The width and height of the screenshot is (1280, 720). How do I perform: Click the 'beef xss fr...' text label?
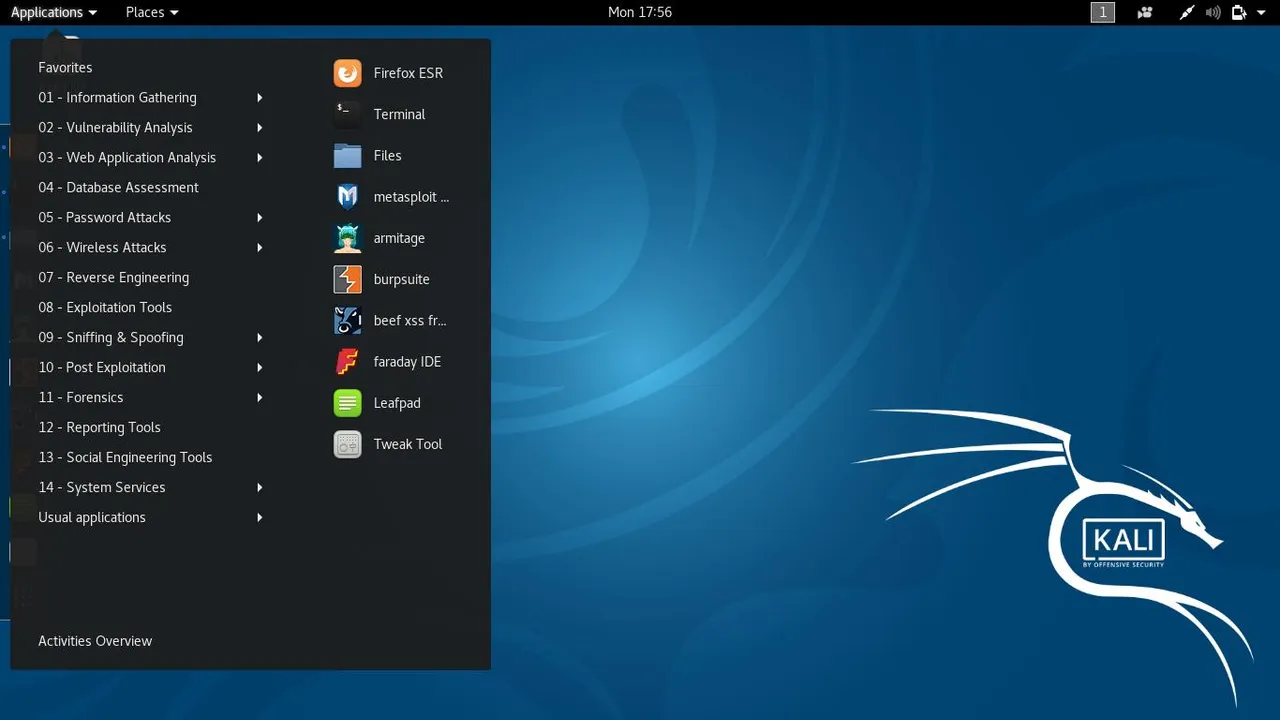pos(410,321)
